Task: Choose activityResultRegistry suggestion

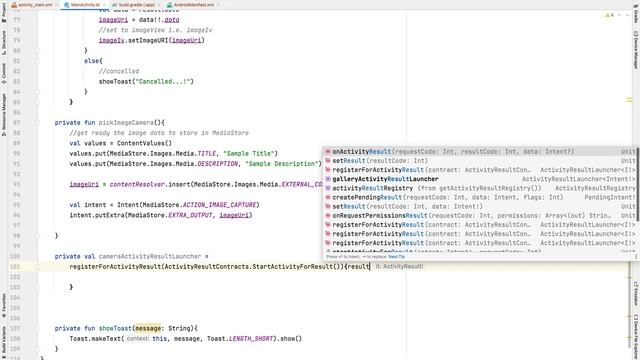Action: 480,188
